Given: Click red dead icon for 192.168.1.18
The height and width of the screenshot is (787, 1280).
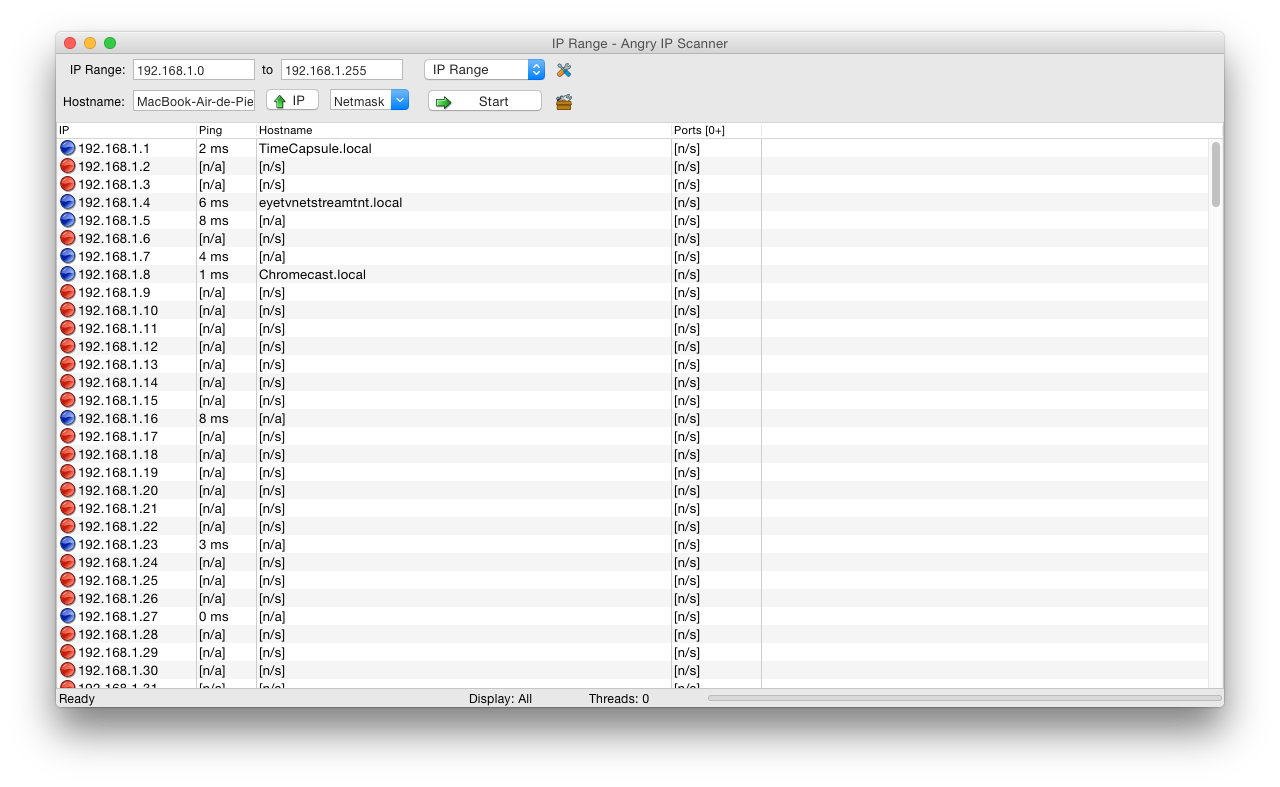Looking at the screenshot, I should click(x=68, y=454).
